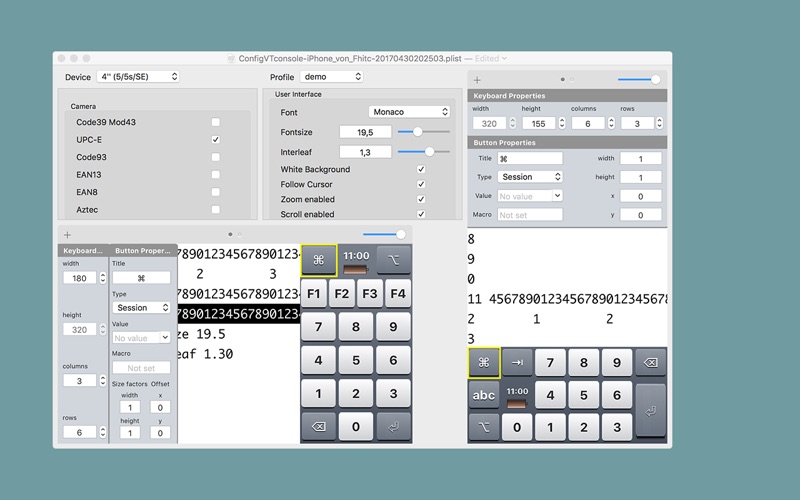Click the stepper for keyboard height 155
This screenshot has width=800, height=500.
click(x=562, y=123)
